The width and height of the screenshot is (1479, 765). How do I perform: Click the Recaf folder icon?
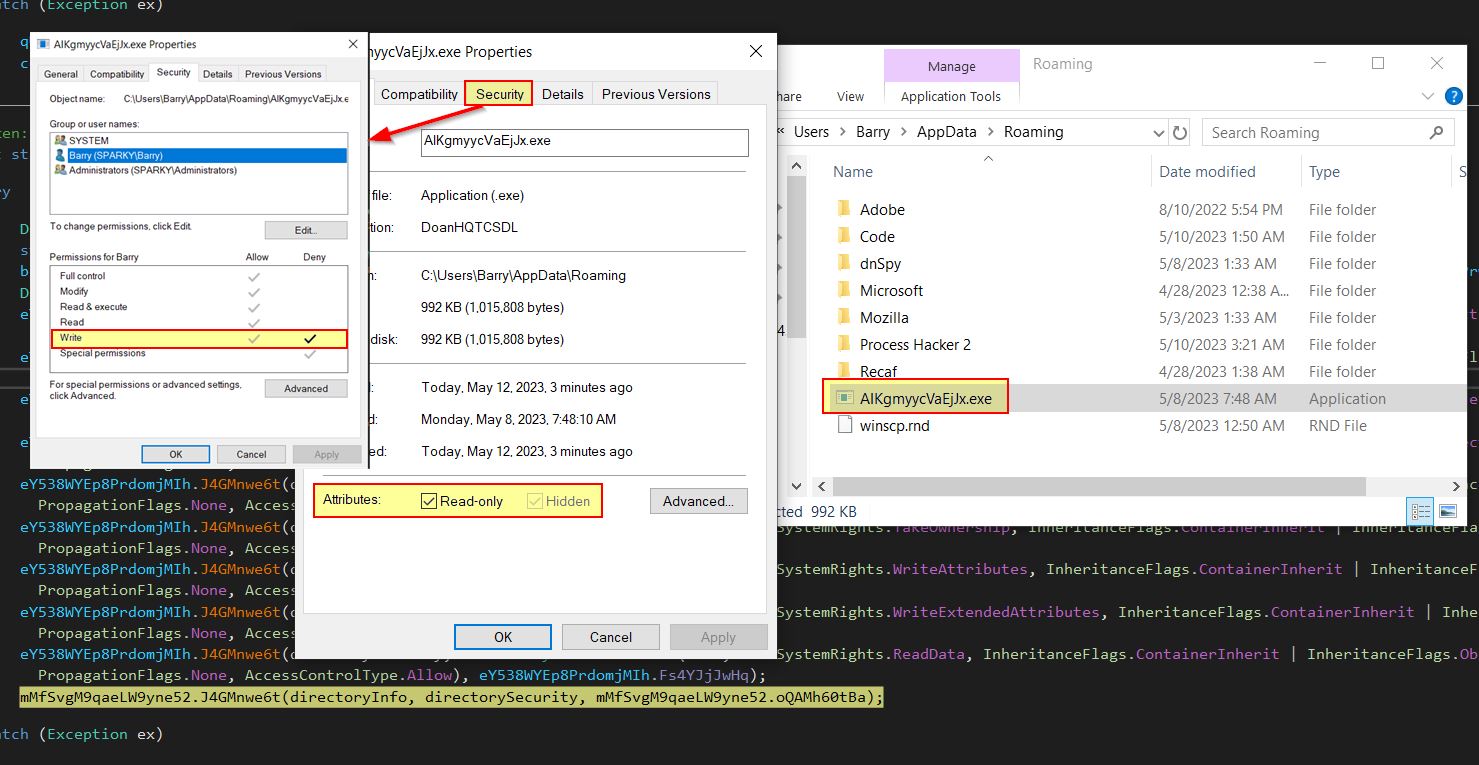point(842,372)
